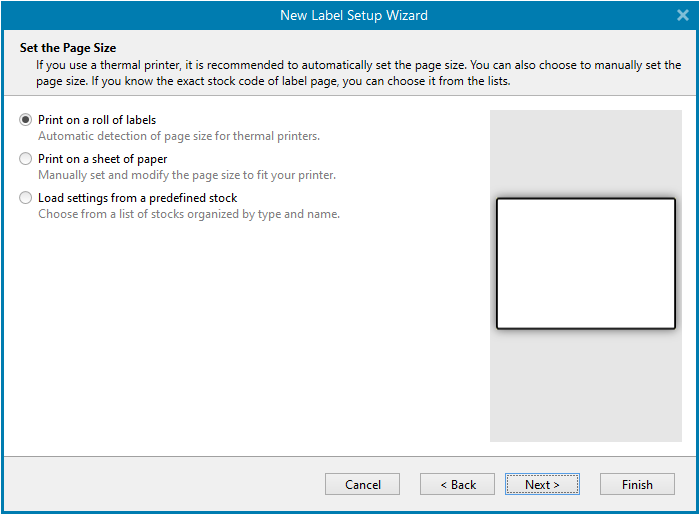Click 'Manually set and modify the page size' description
699x514 pixels.
point(186,175)
